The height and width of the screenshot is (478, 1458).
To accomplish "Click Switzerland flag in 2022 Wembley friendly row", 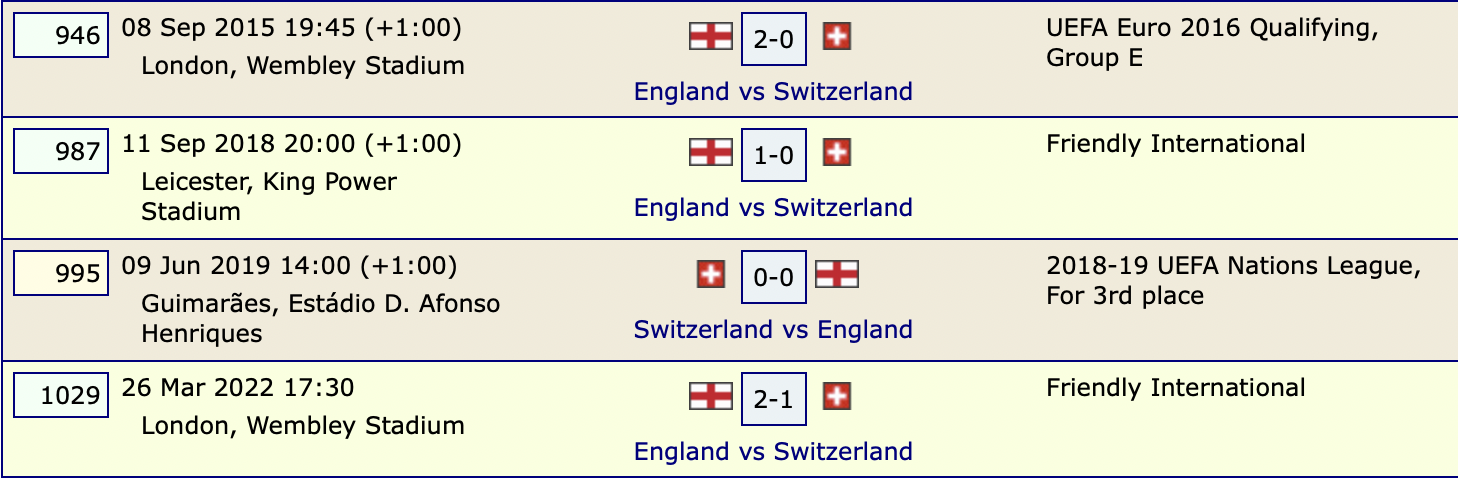I will click(x=837, y=397).
